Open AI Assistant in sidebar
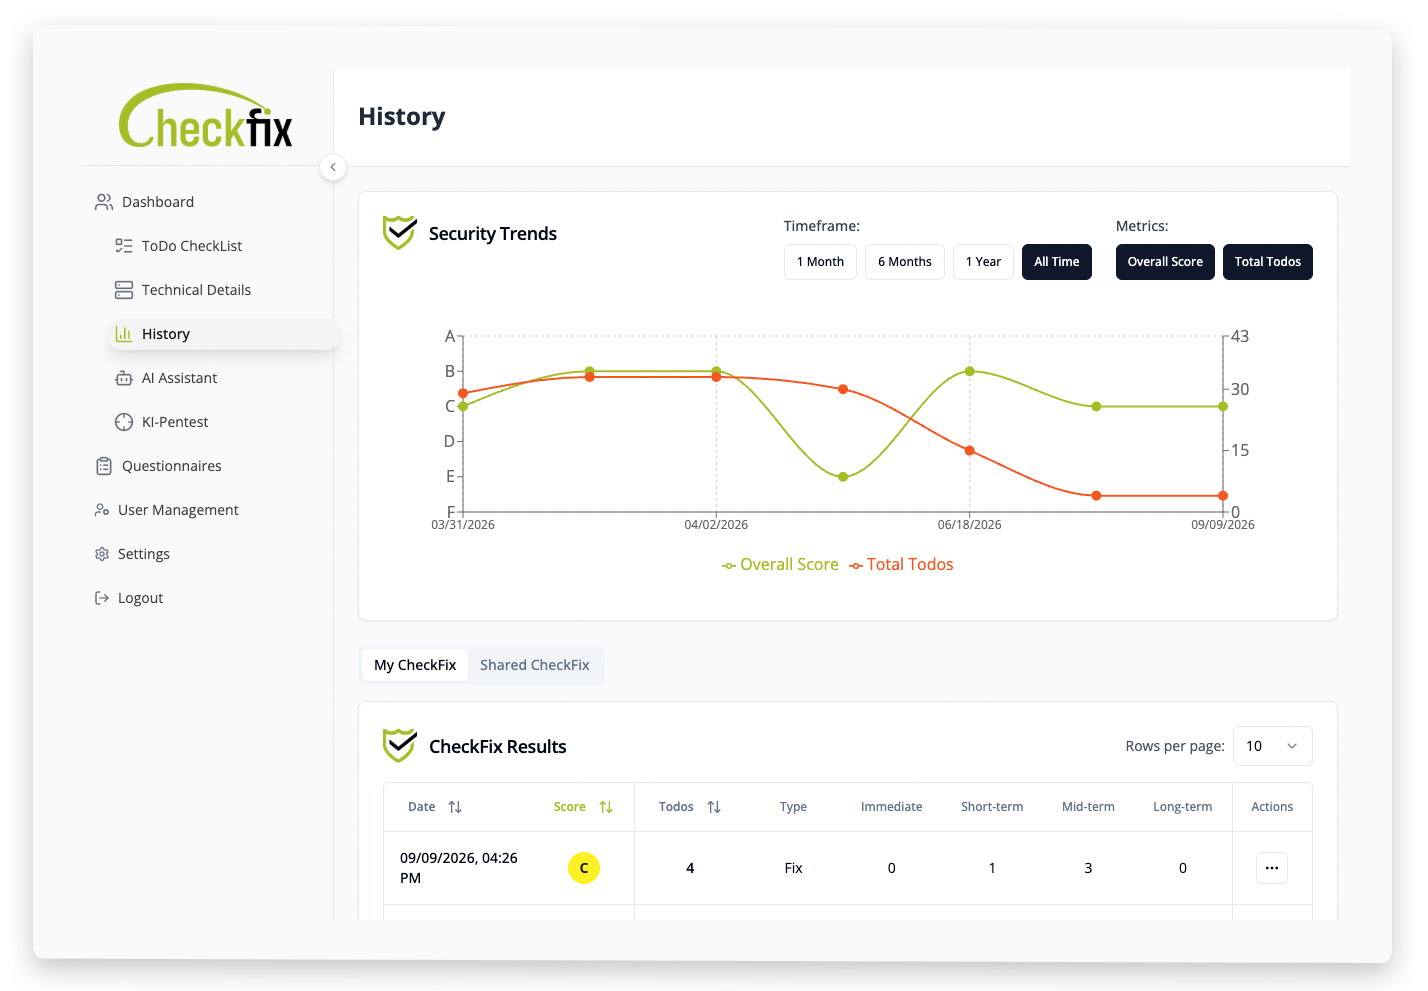Screen dimensions: 1428x991 tap(179, 378)
